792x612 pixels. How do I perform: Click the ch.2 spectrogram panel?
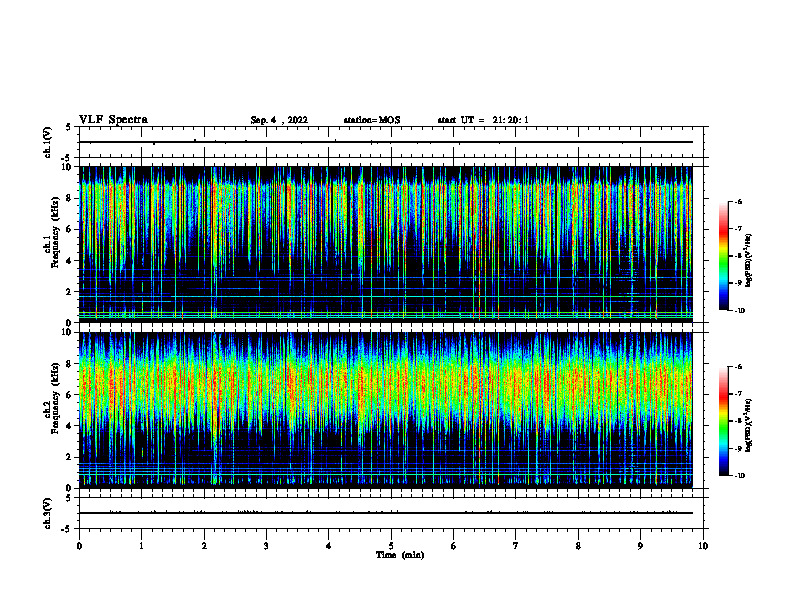386,410
